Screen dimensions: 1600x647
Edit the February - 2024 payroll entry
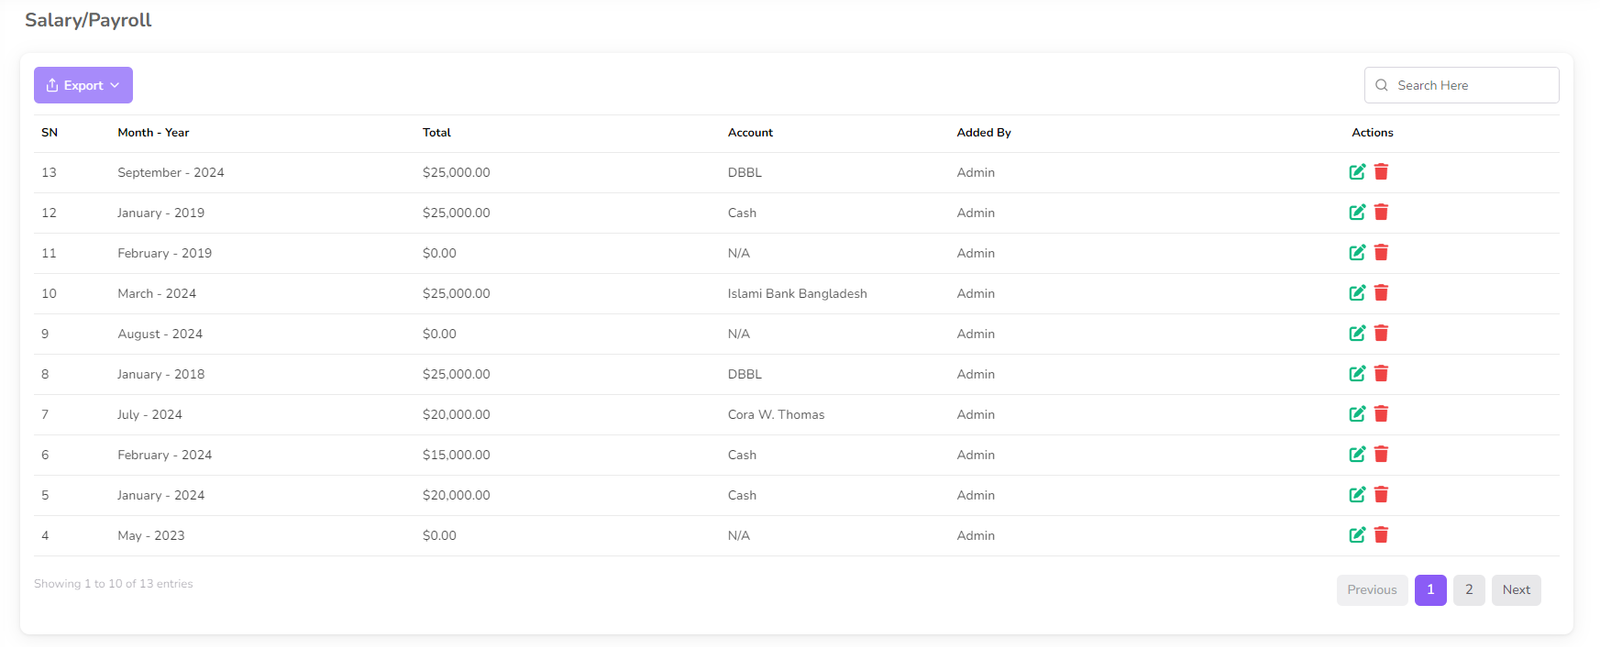1356,454
